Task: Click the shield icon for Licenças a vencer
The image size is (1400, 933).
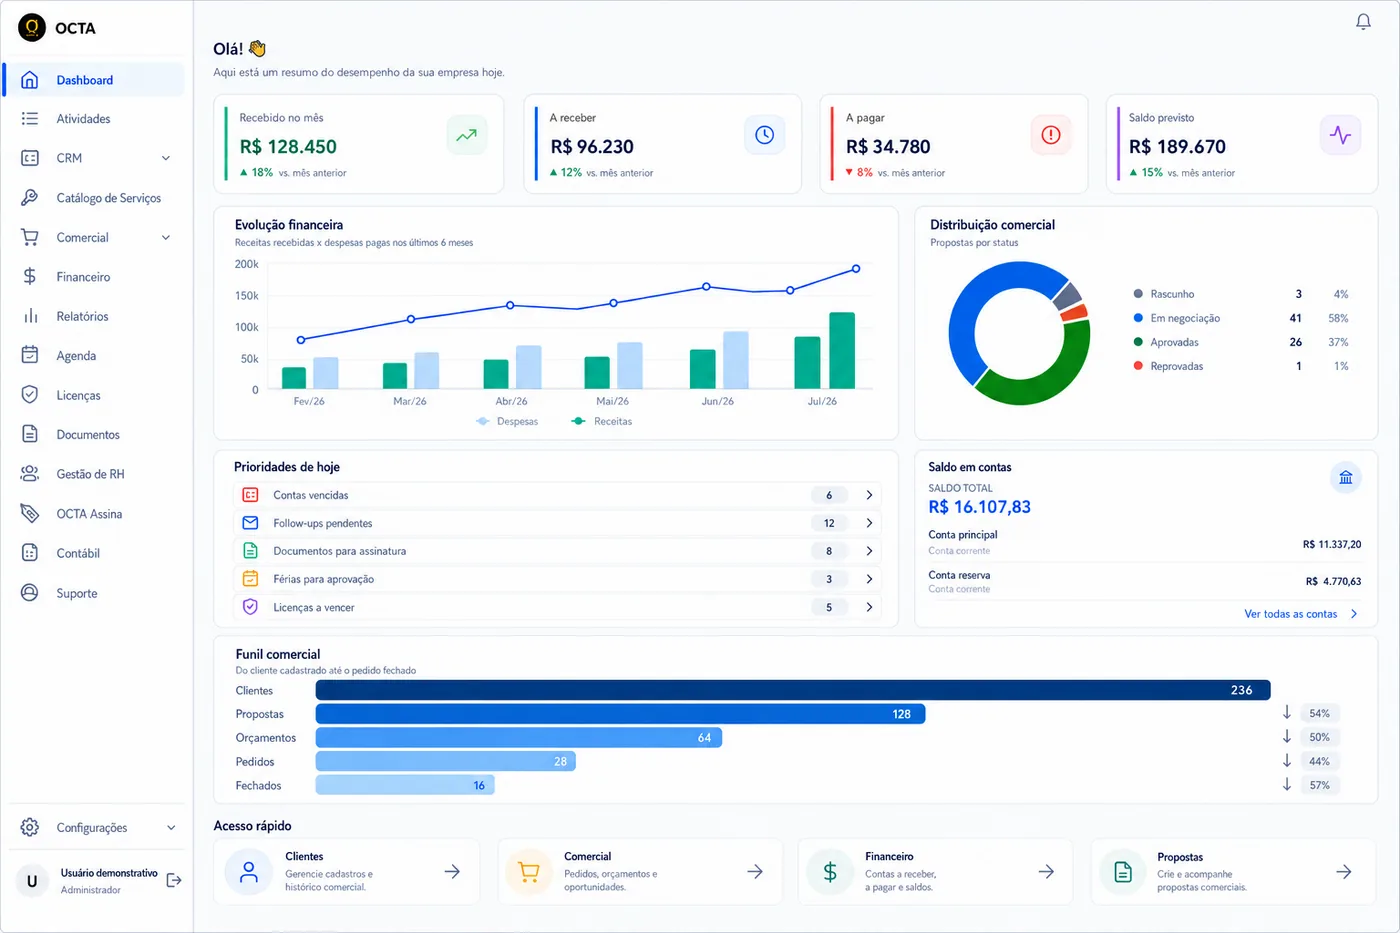Action: pyautogui.click(x=250, y=607)
